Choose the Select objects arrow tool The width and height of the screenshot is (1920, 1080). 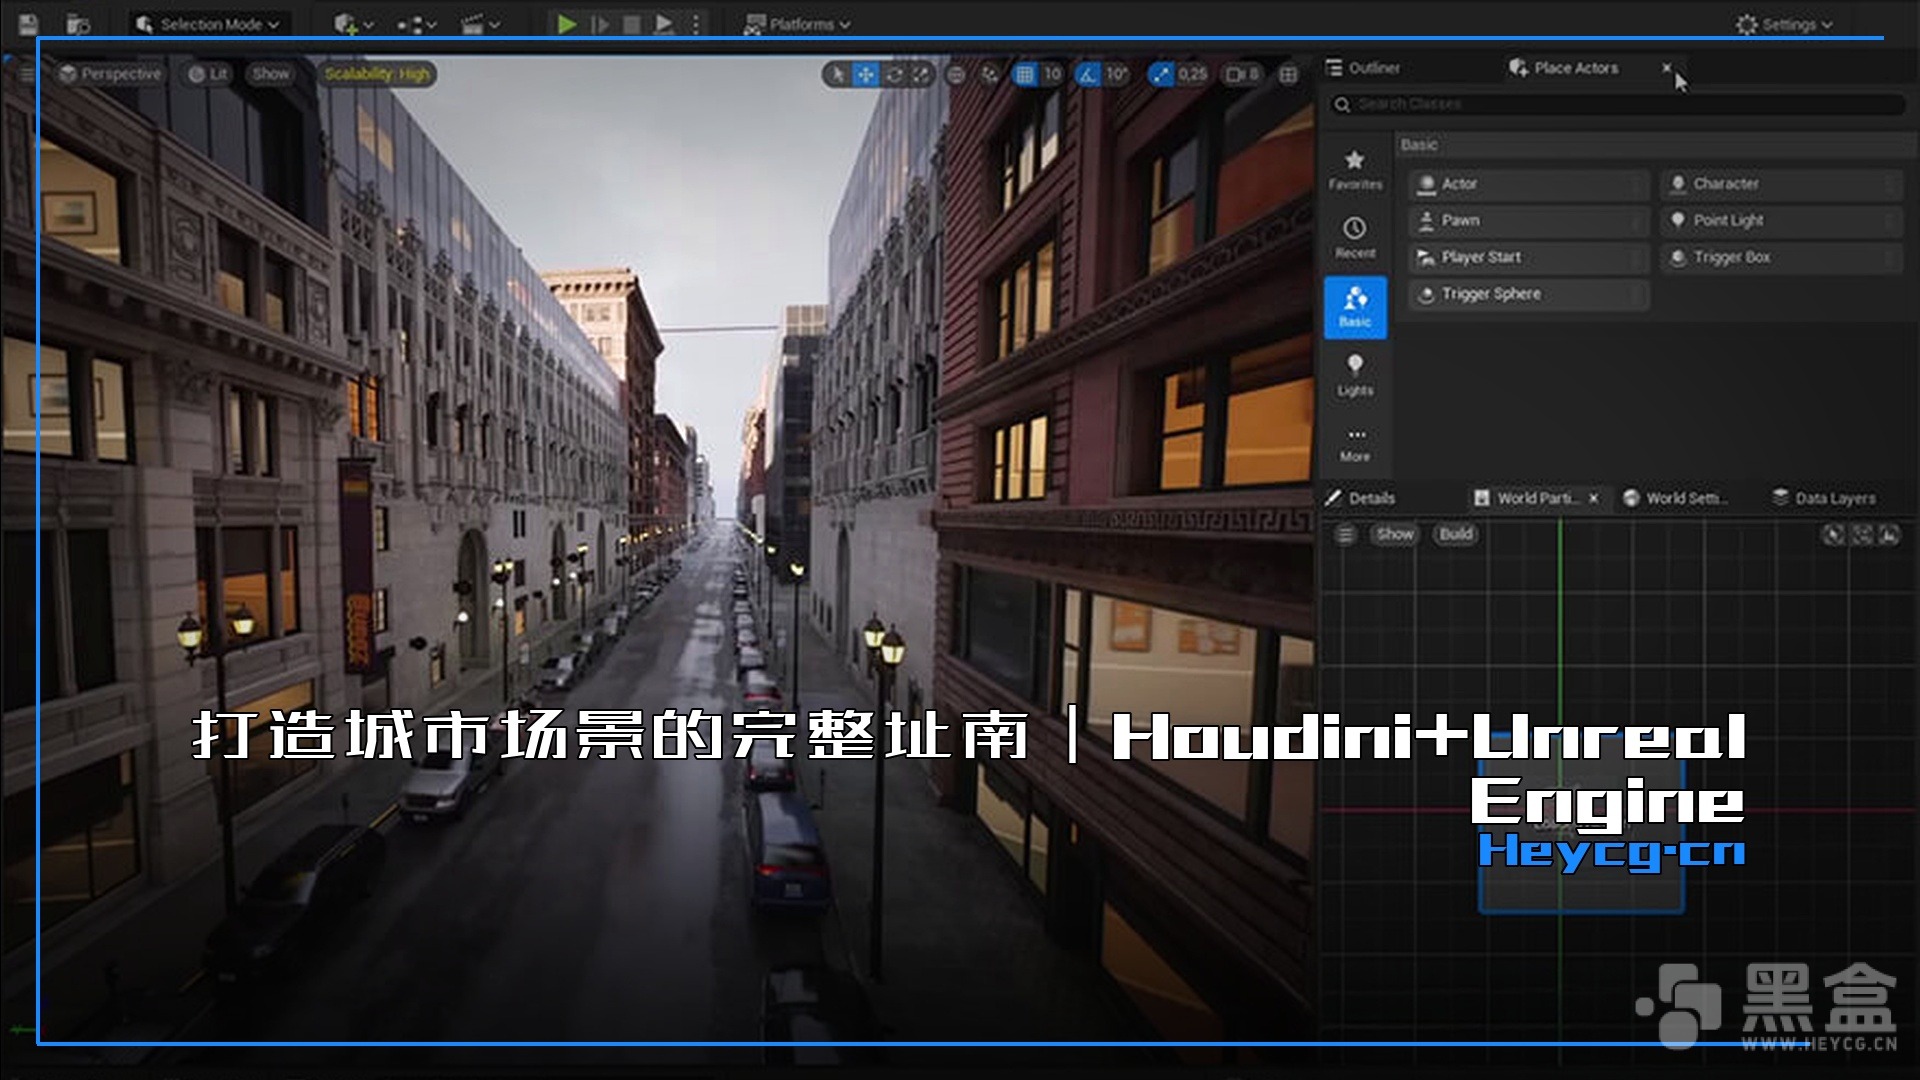[x=838, y=74]
